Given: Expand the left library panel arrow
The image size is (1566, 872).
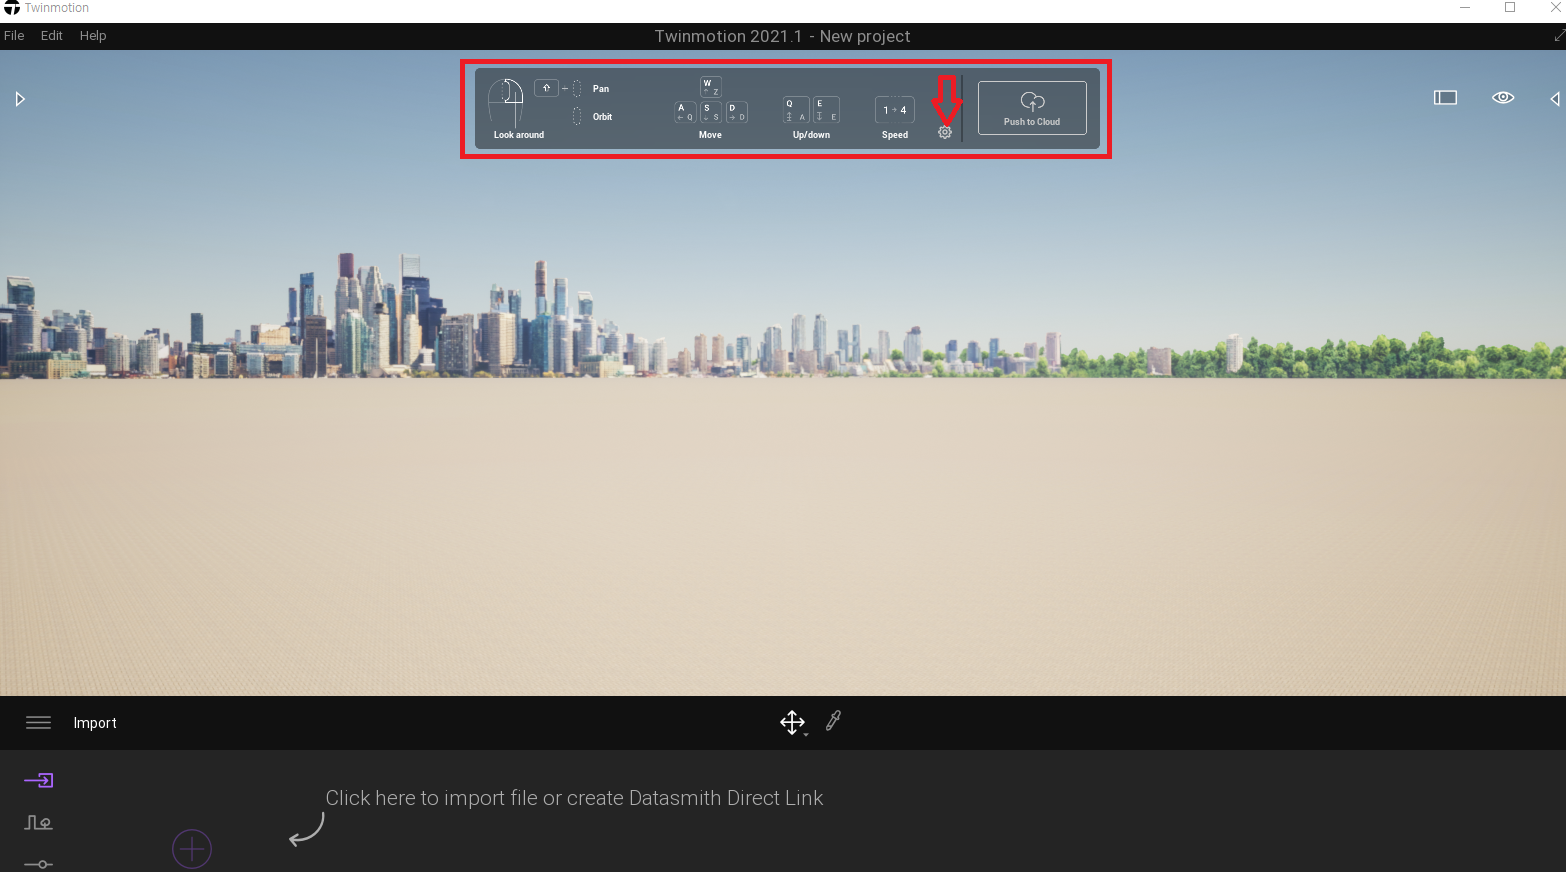Looking at the screenshot, I should [x=19, y=99].
